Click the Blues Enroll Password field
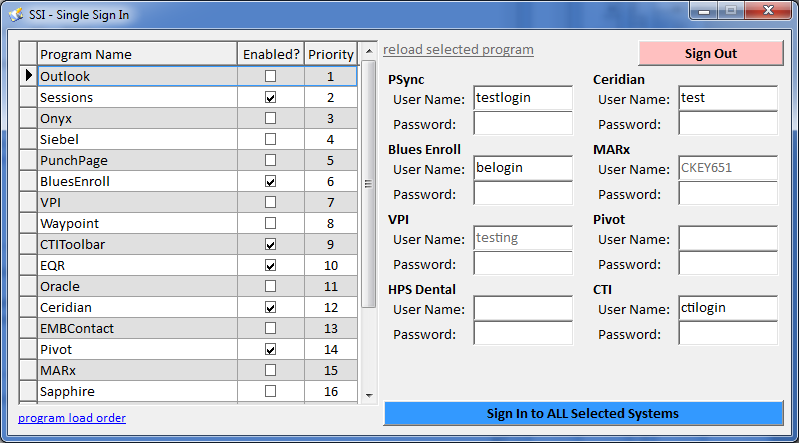Viewport: 799px width, 443px height. [x=523, y=193]
